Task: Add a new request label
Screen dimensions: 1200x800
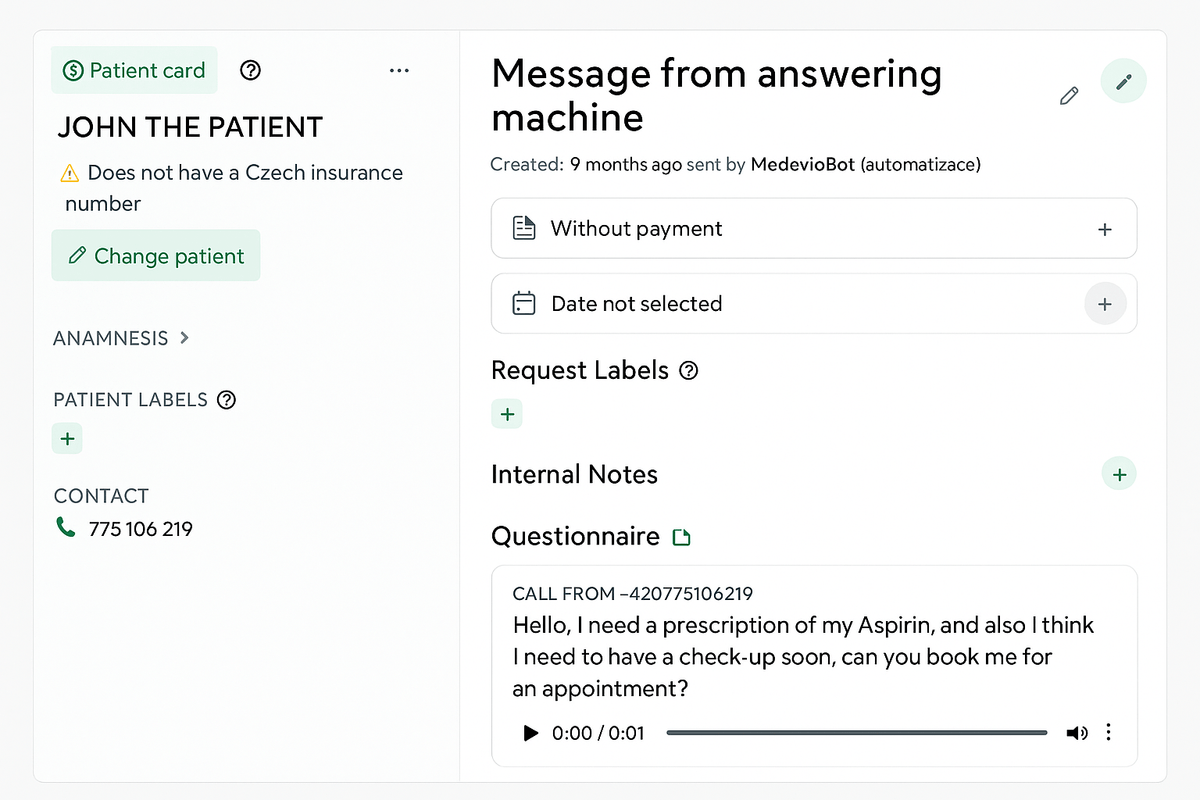Action: 507,414
